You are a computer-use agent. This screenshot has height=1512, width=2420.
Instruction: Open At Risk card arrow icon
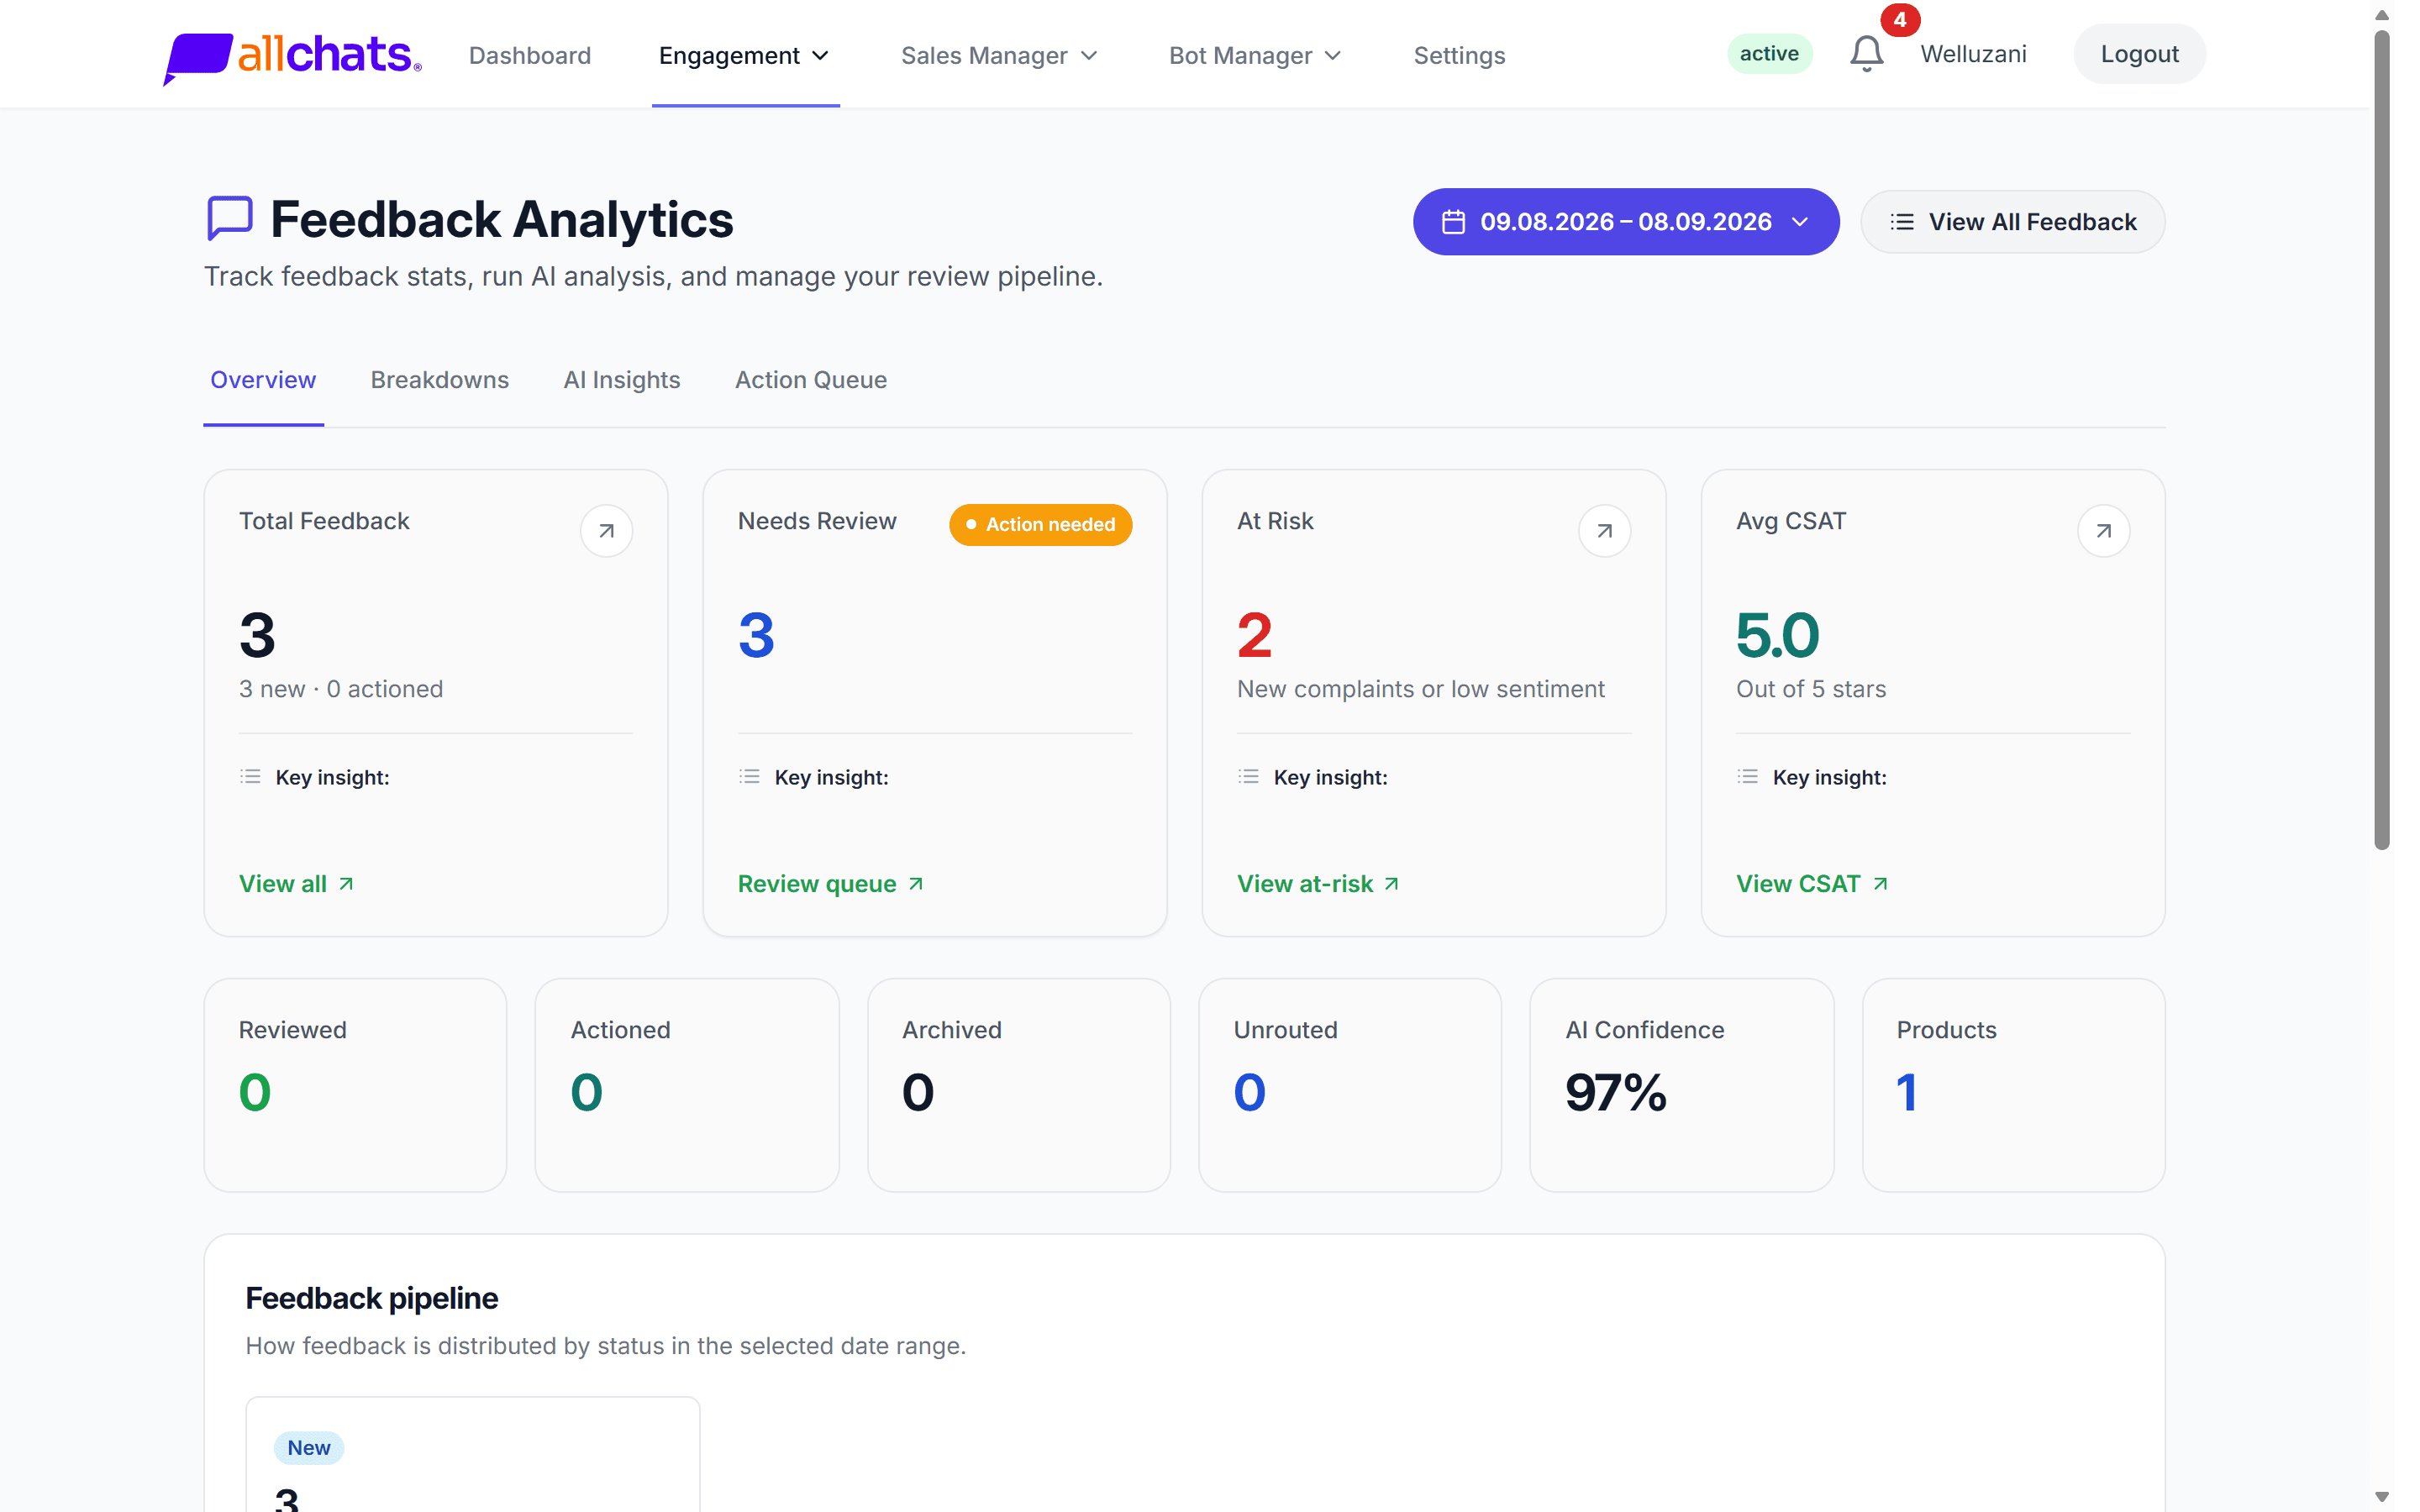pyautogui.click(x=1604, y=531)
